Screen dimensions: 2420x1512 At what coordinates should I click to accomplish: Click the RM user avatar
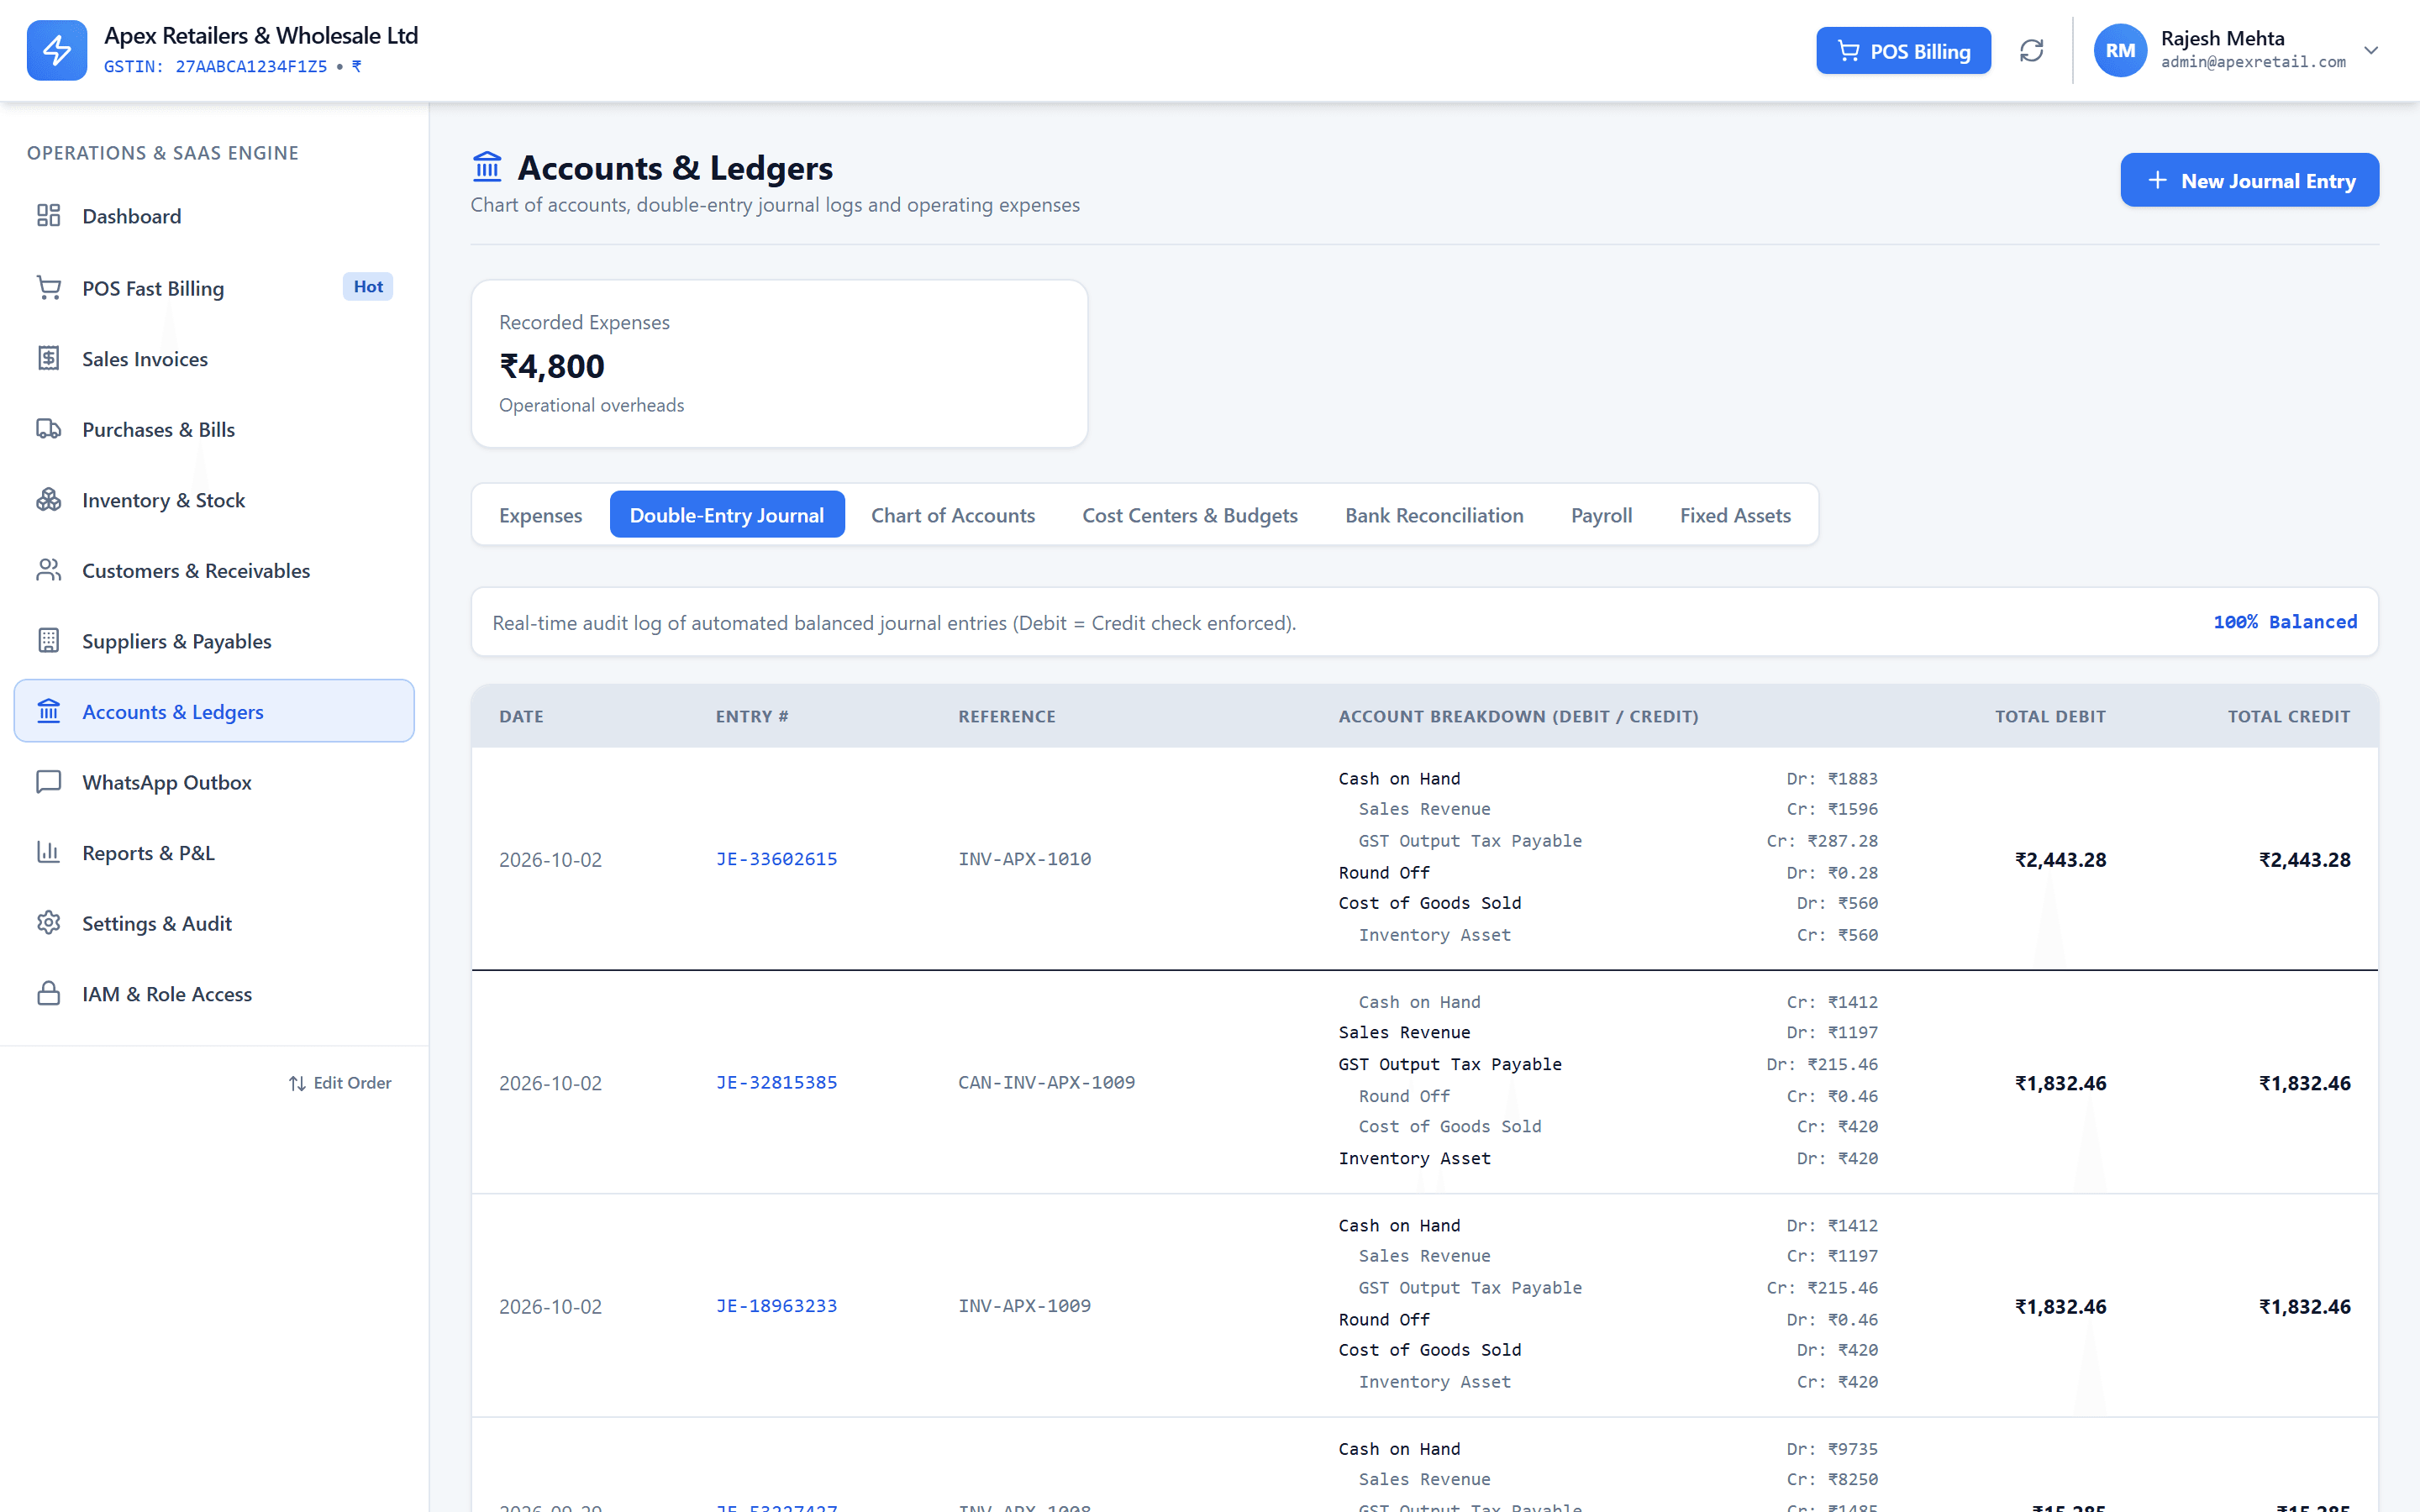(x=2120, y=50)
